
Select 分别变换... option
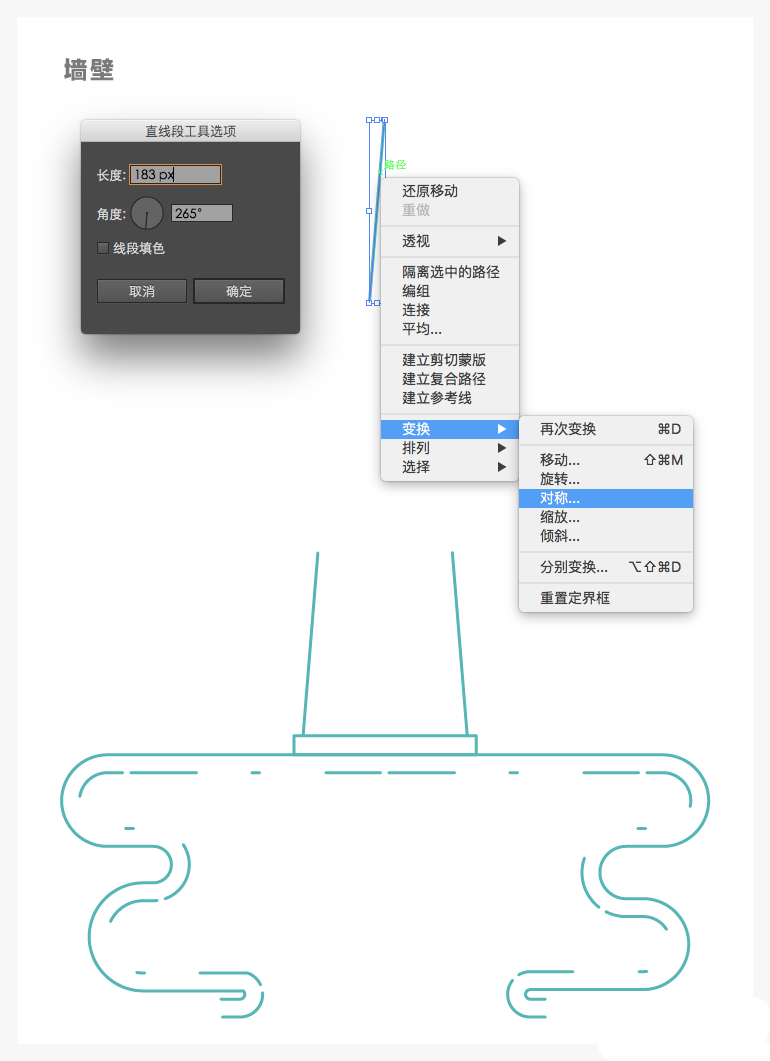tap(606, 567)
